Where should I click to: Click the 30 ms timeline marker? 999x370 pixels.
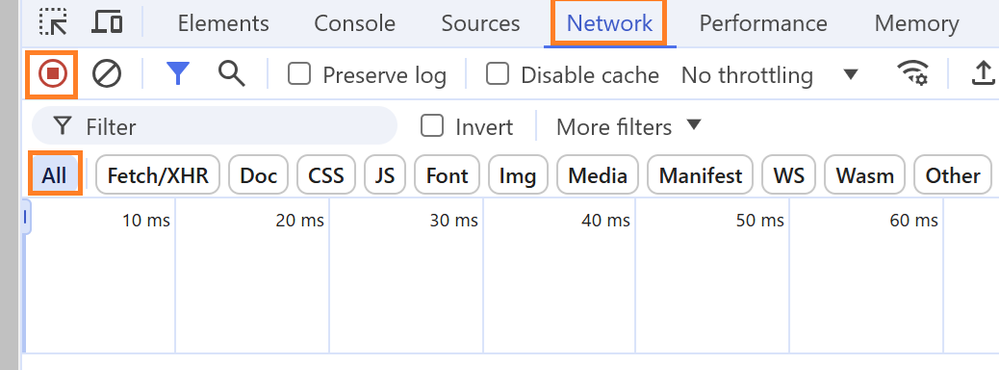tap(454, 220)
